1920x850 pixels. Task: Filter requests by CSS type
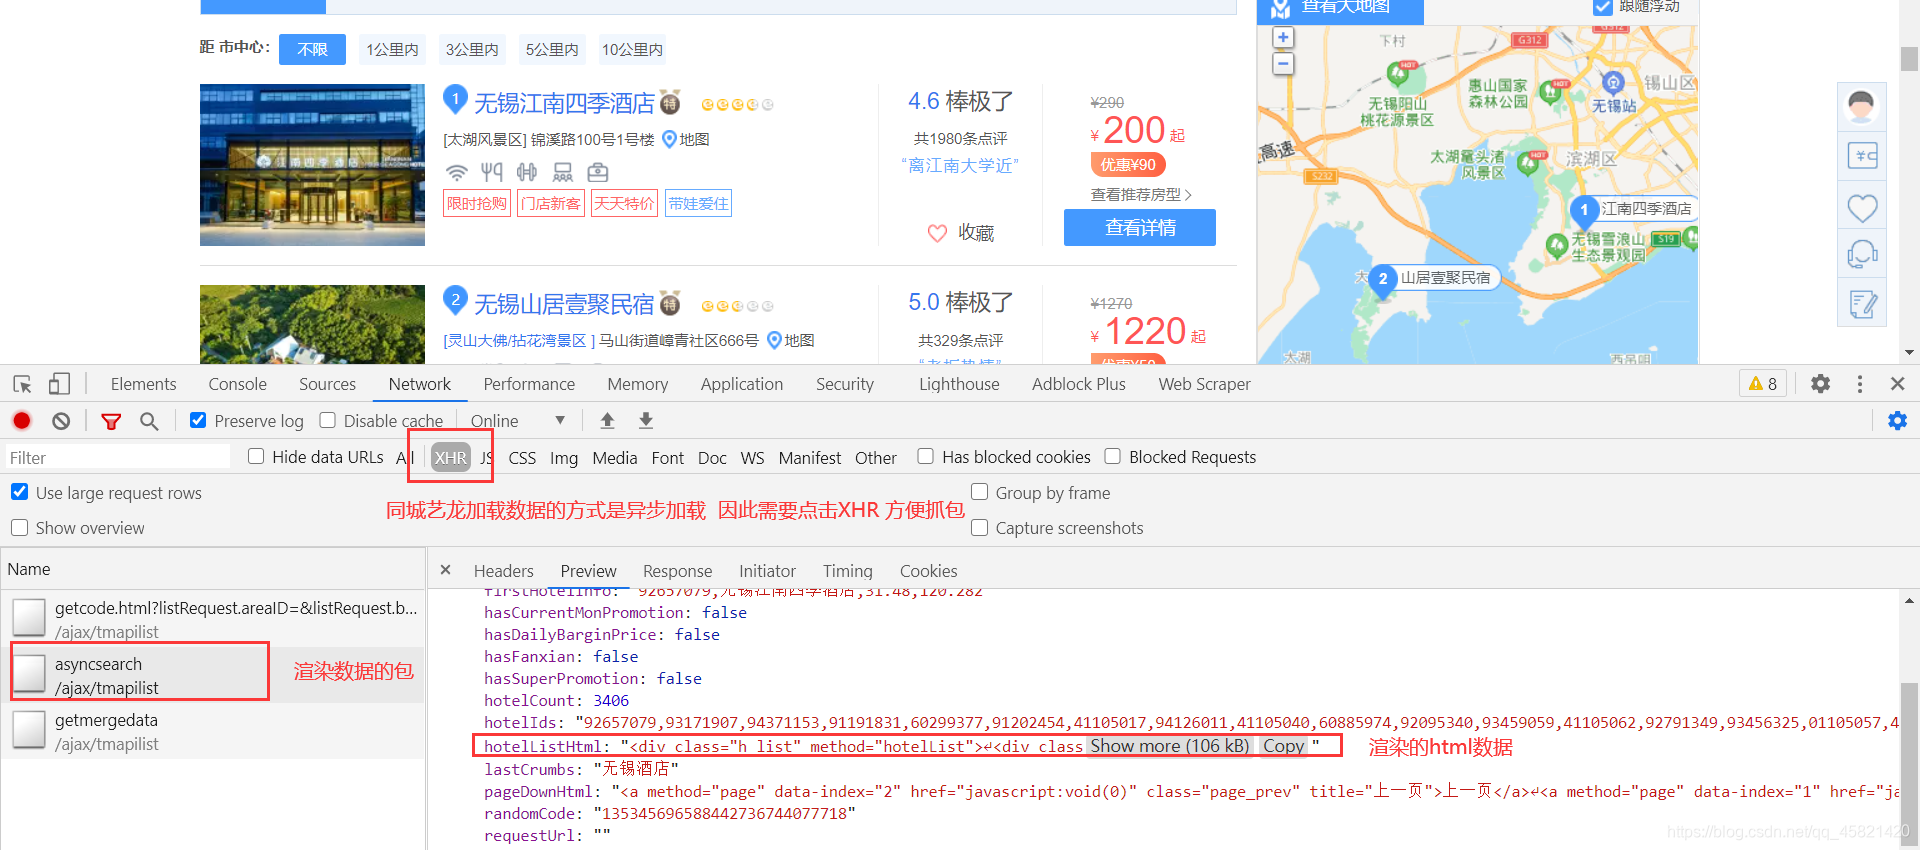coord(522,458)
